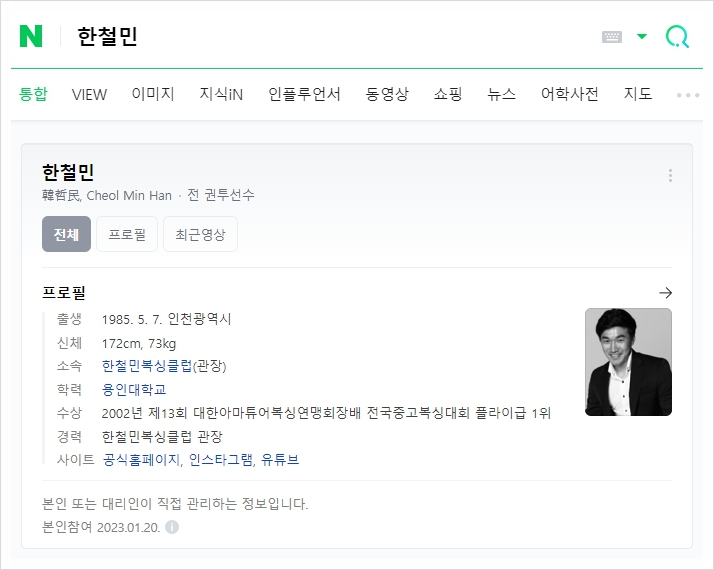This screenshot has height=570, width=714.
Task: Open the 프로필 section heading
Action: (64, 293)
